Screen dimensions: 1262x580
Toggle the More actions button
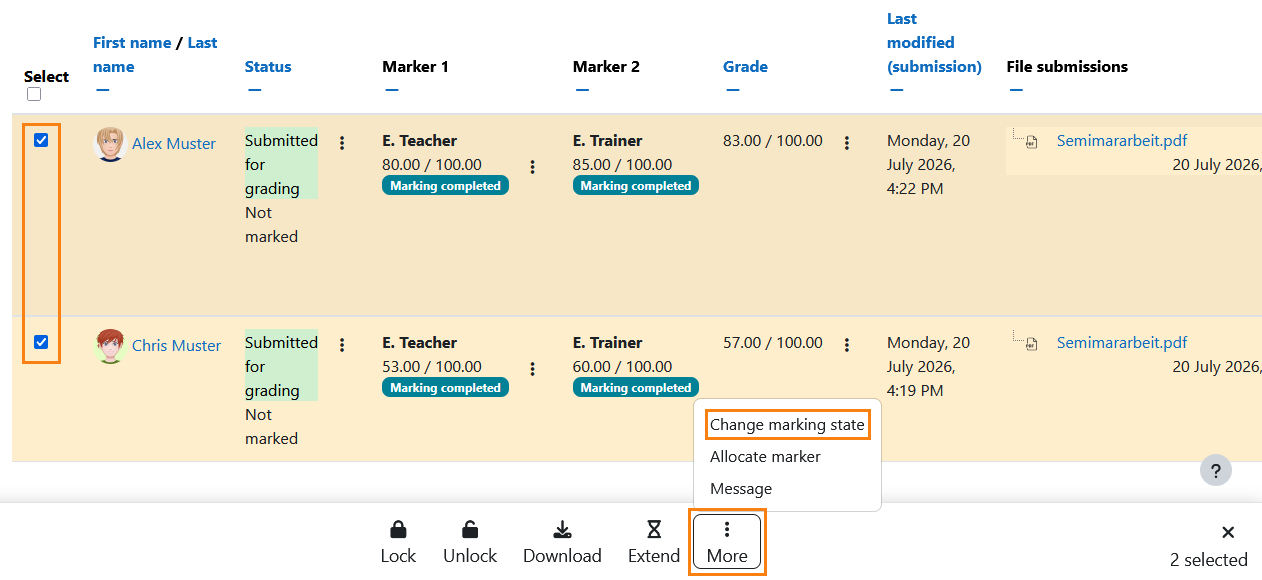(727, 542)
